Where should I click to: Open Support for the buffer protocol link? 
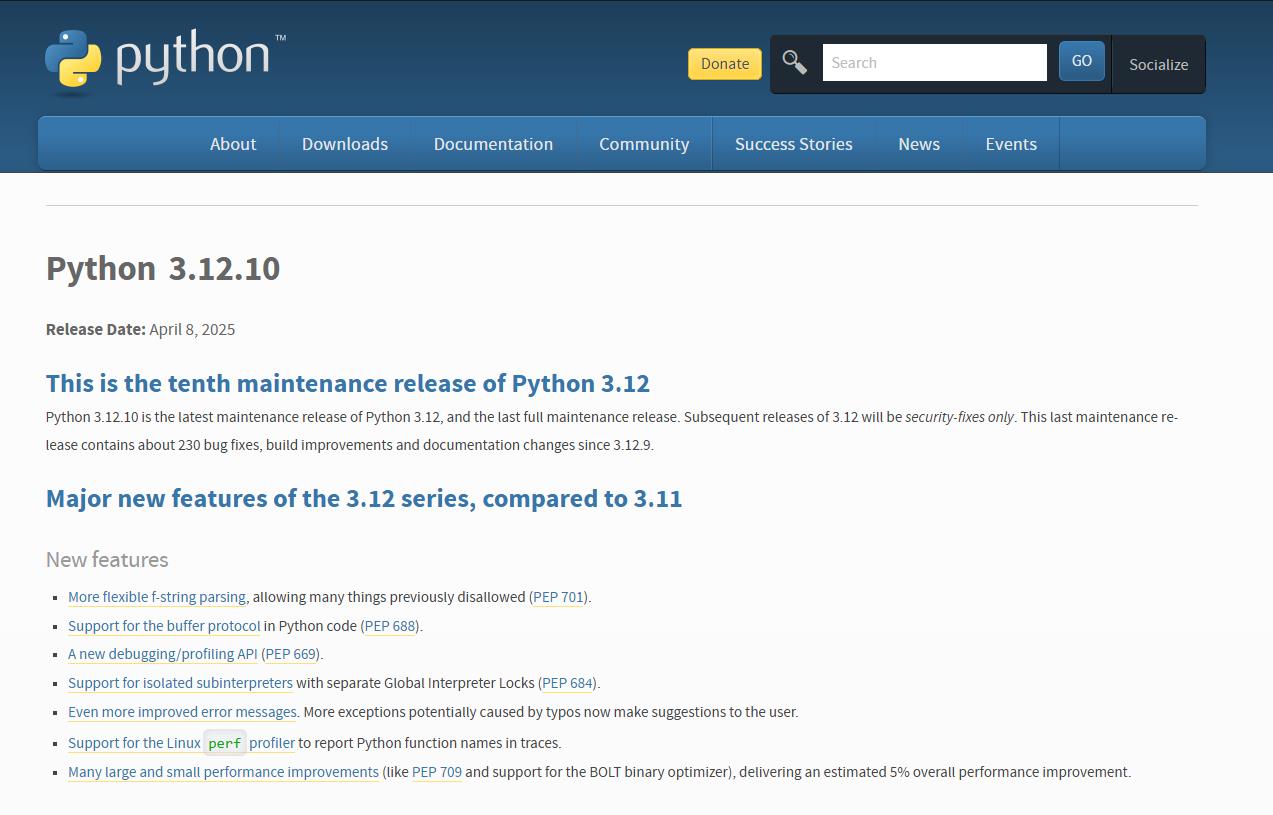(164, 626)
